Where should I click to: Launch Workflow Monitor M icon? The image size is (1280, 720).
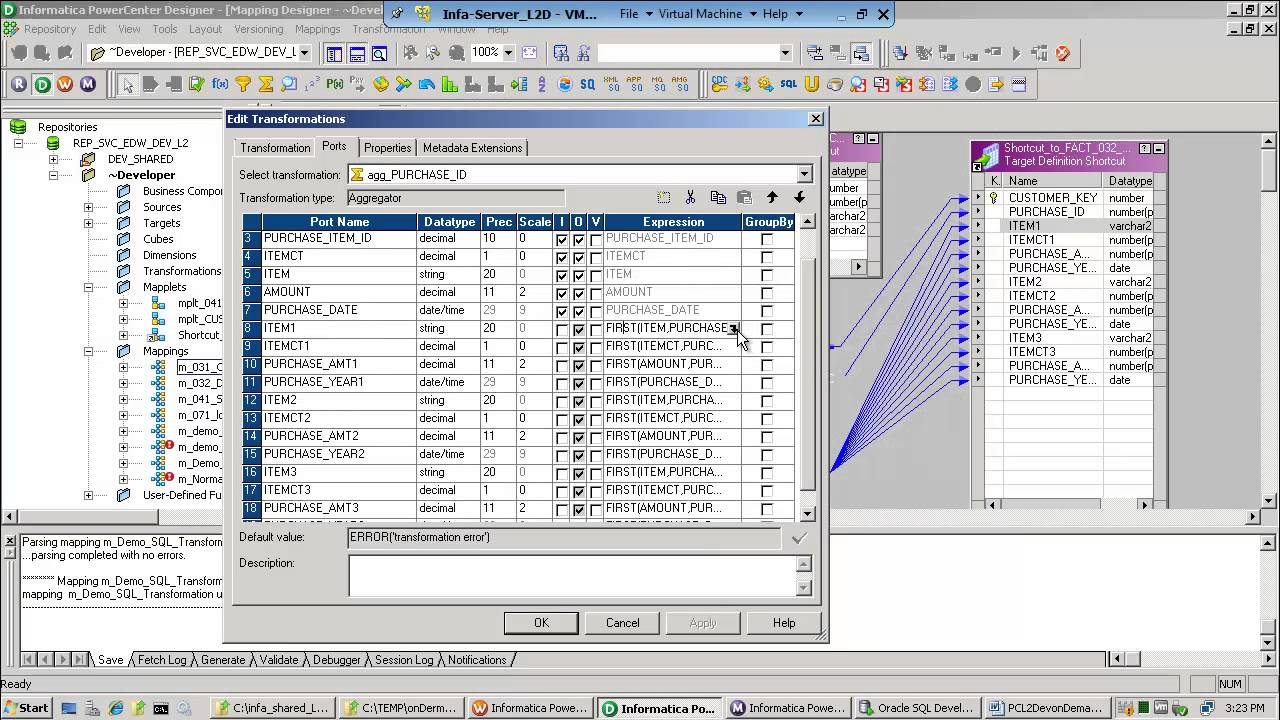88,84
